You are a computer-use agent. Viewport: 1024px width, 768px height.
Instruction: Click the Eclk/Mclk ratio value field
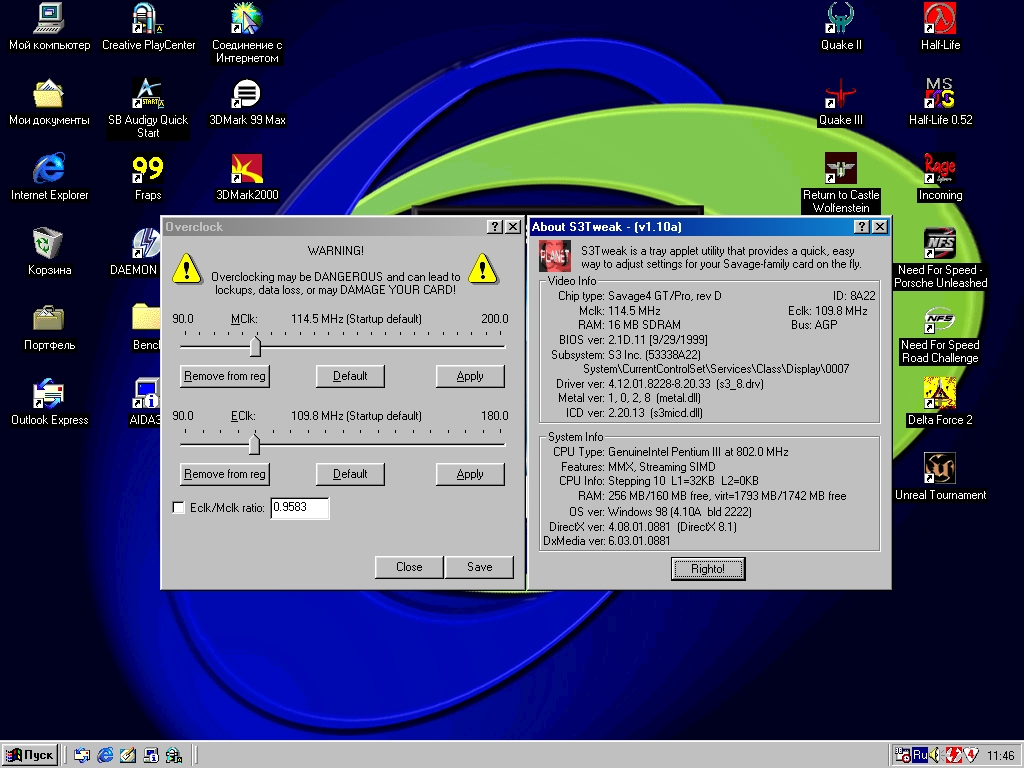pos(300,507)
